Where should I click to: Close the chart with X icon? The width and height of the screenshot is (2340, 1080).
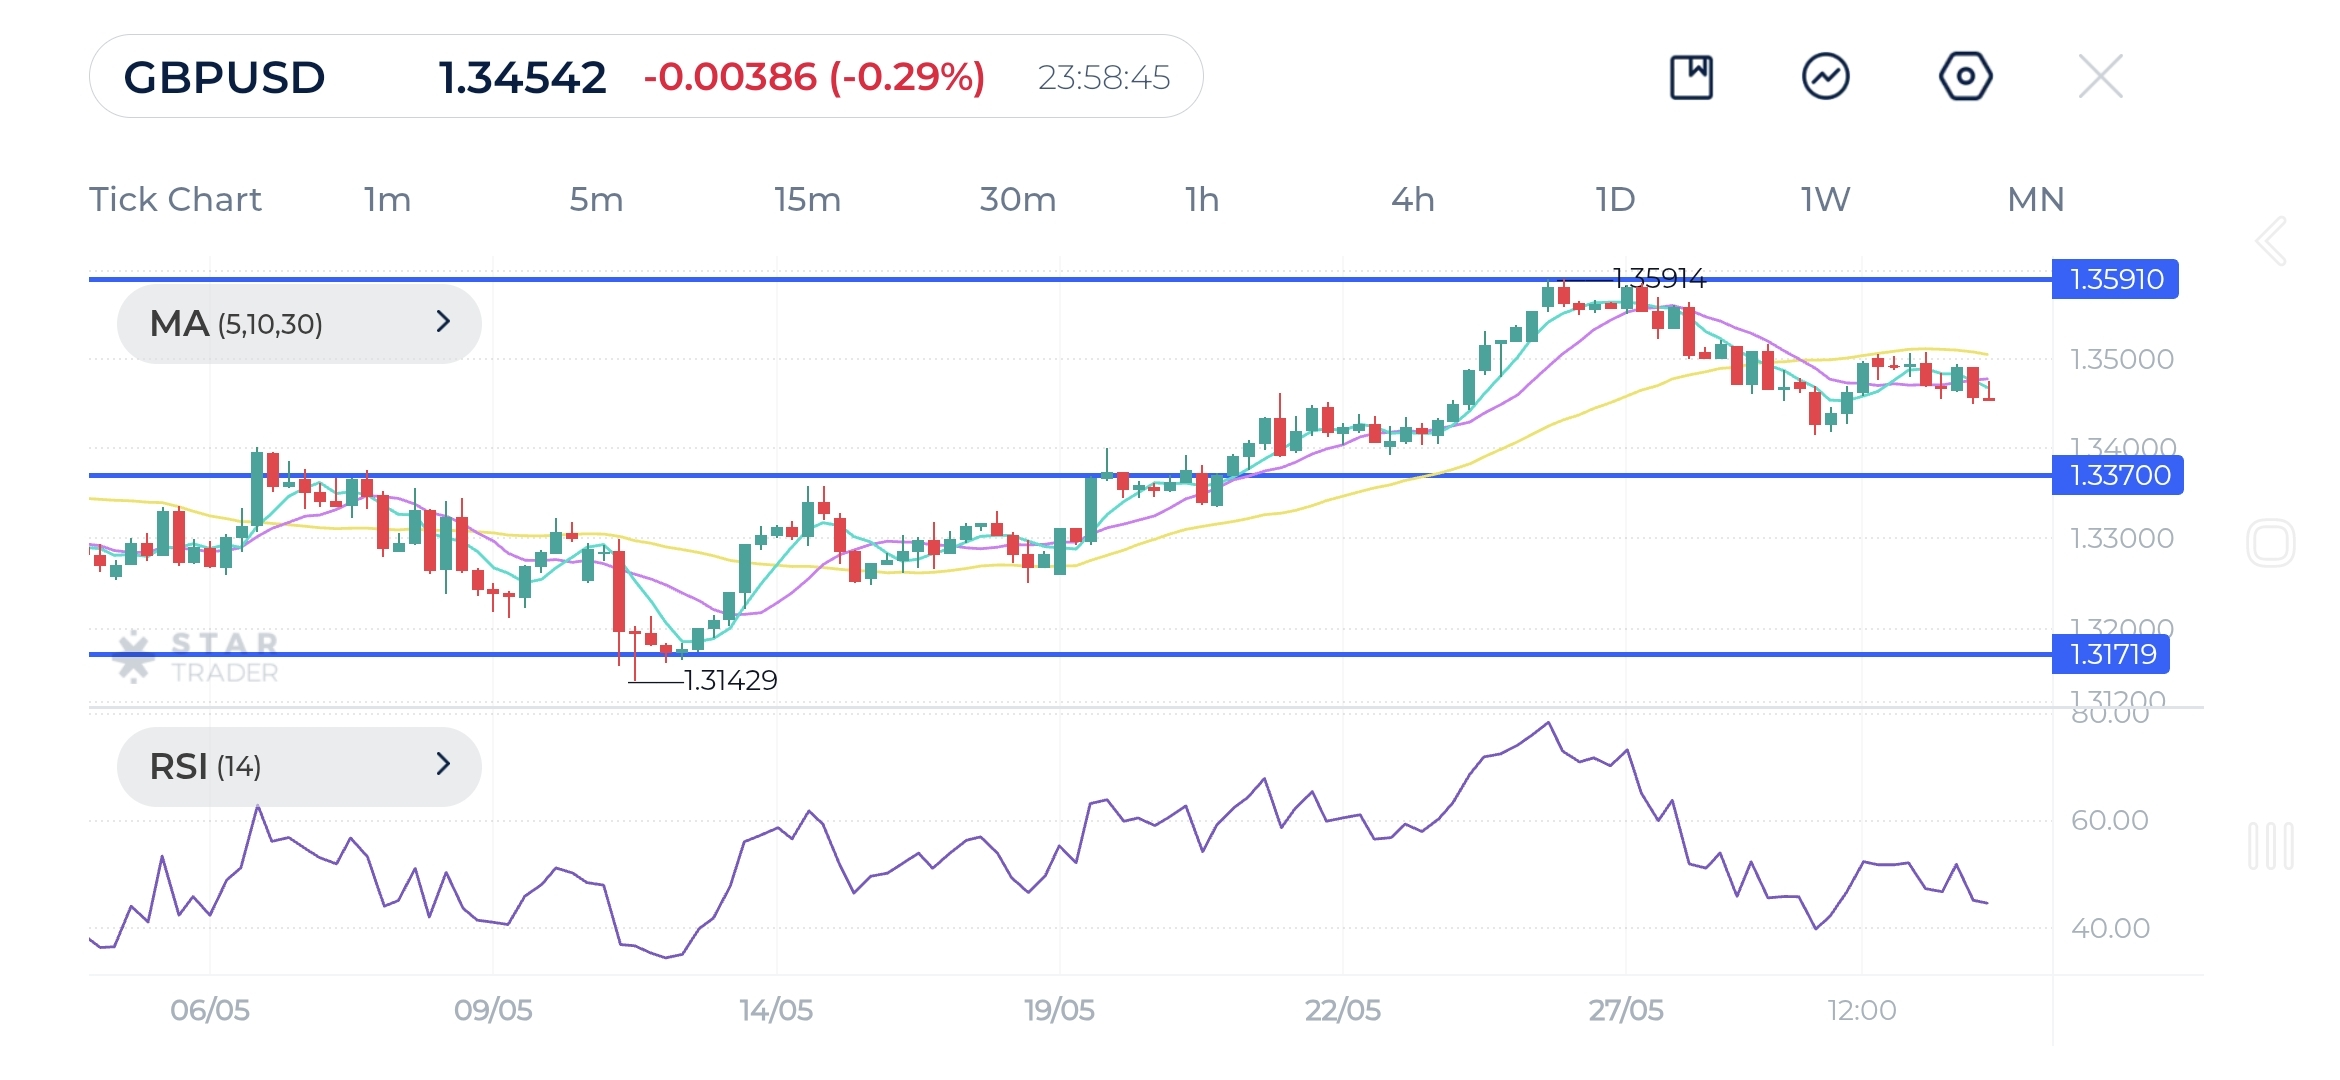pos(2100,77)
